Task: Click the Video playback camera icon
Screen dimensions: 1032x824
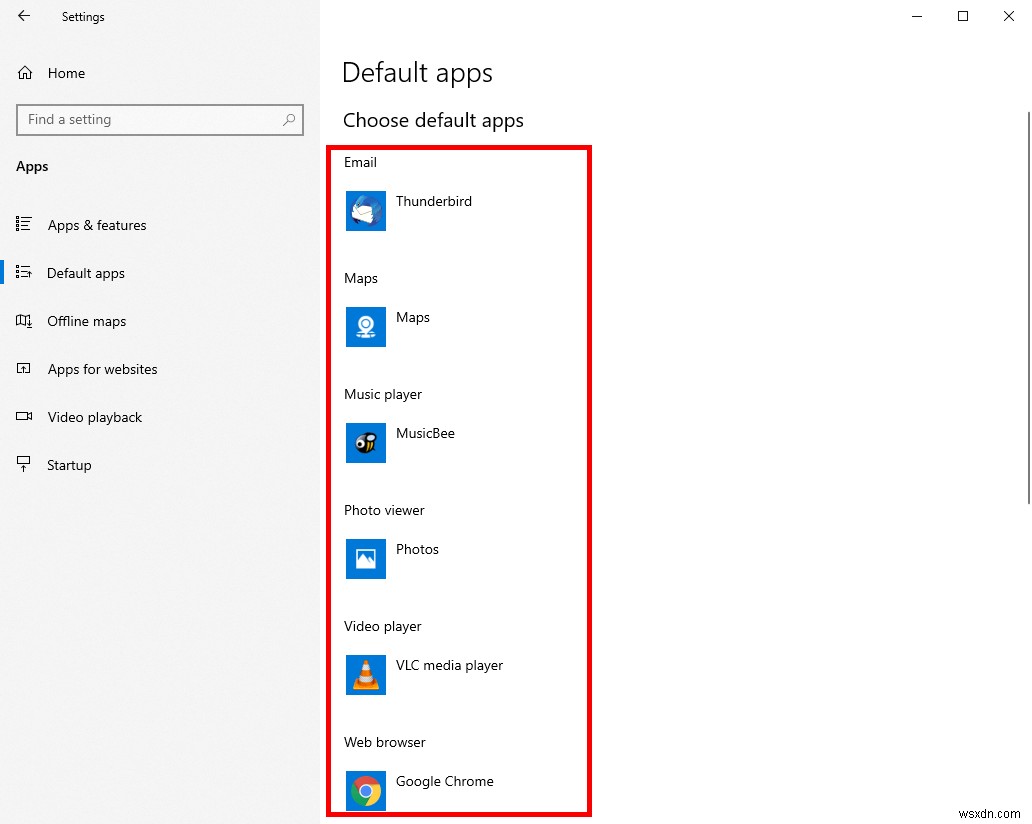Action: [24, 417]
